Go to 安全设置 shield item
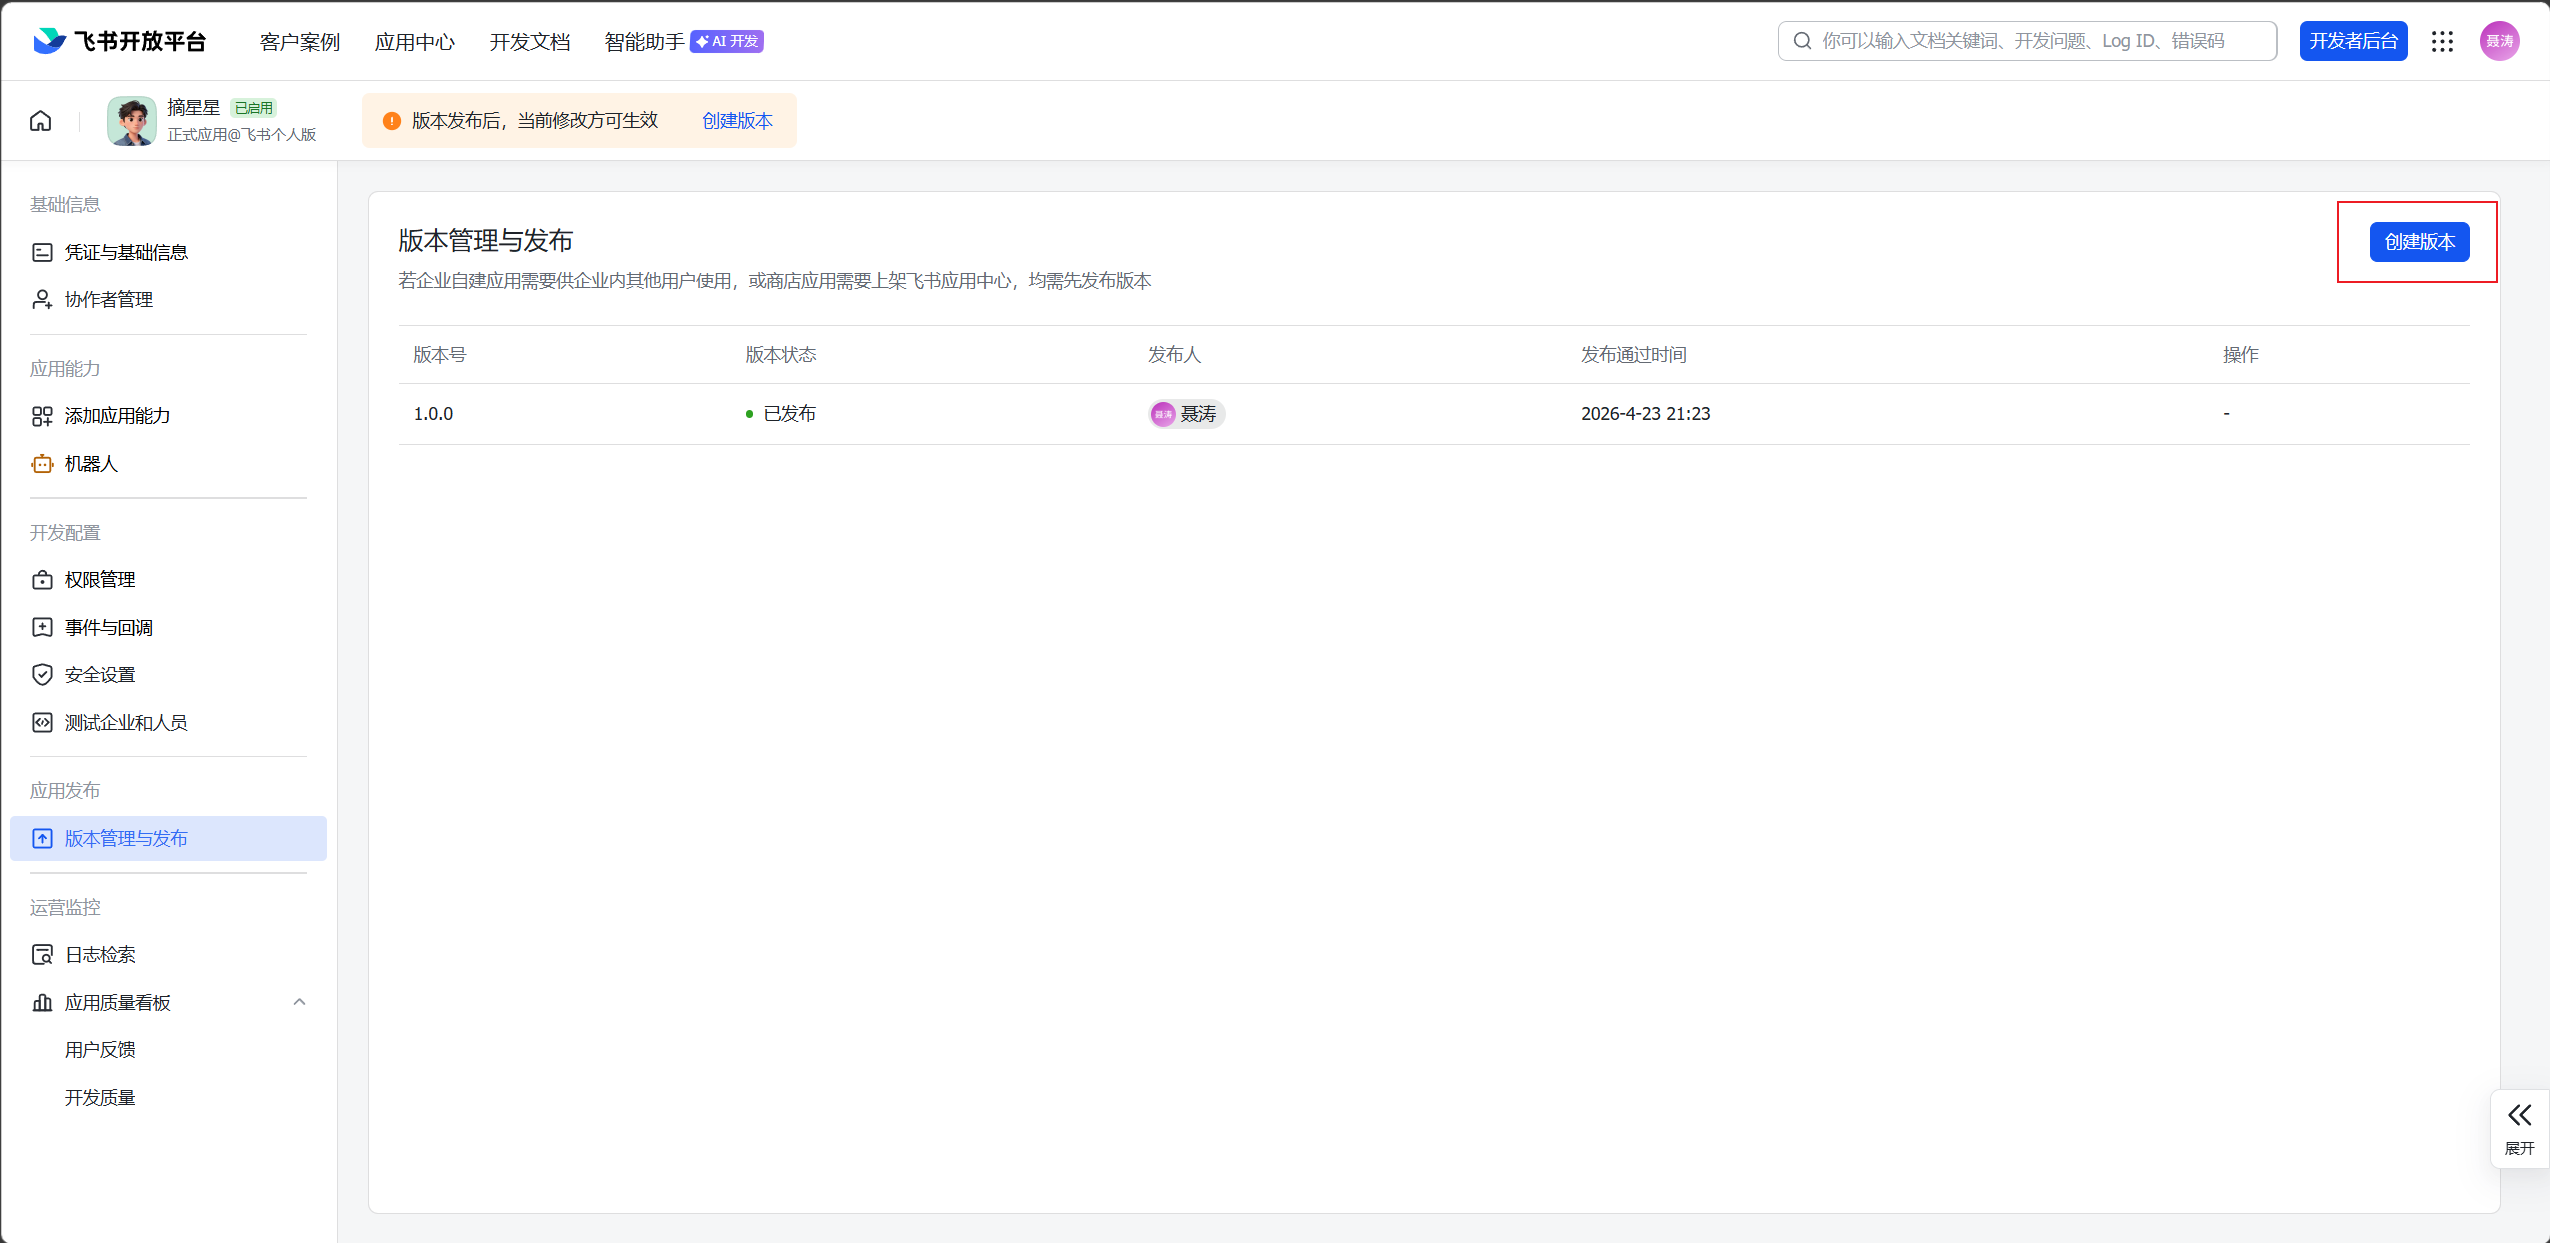This screenshot has width=2550, height=1243. click(99, 675)
